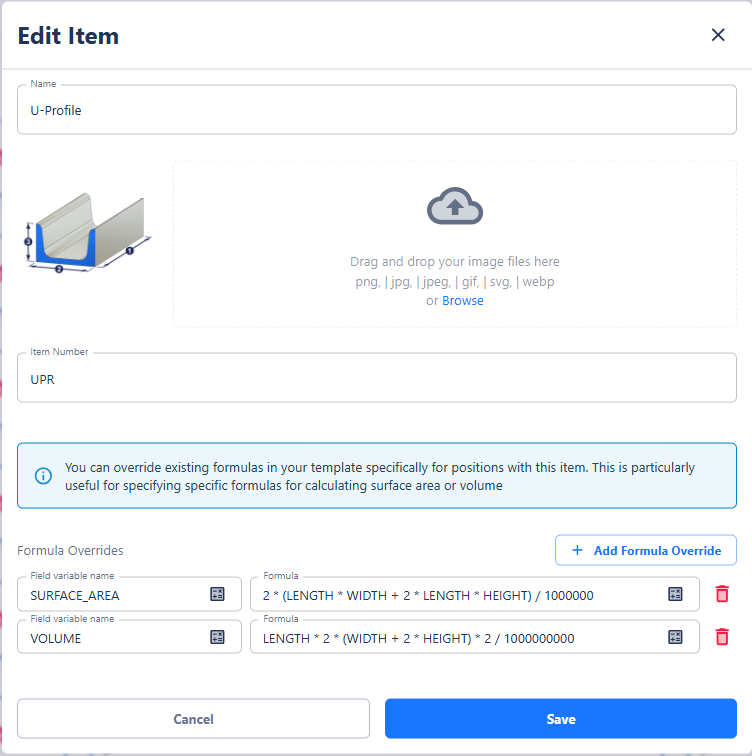Save the item changes

tap(560, 719)
